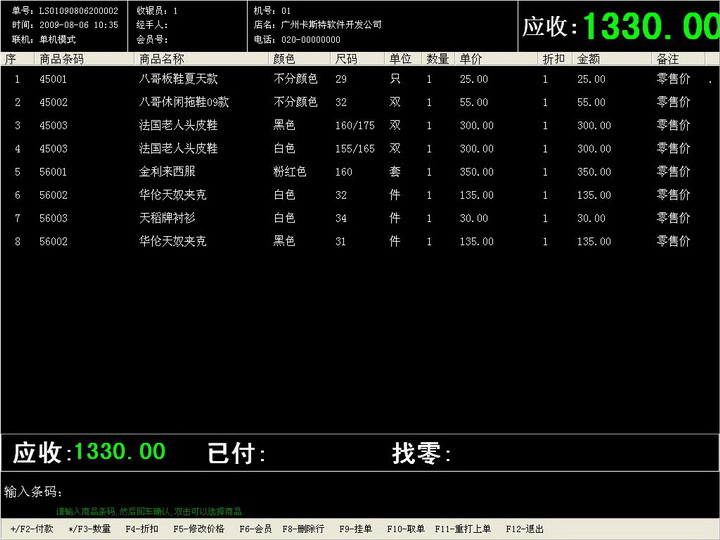Click the F4-折扣 discount shortcut
This screenshot has width=720, height=540.
142,529
